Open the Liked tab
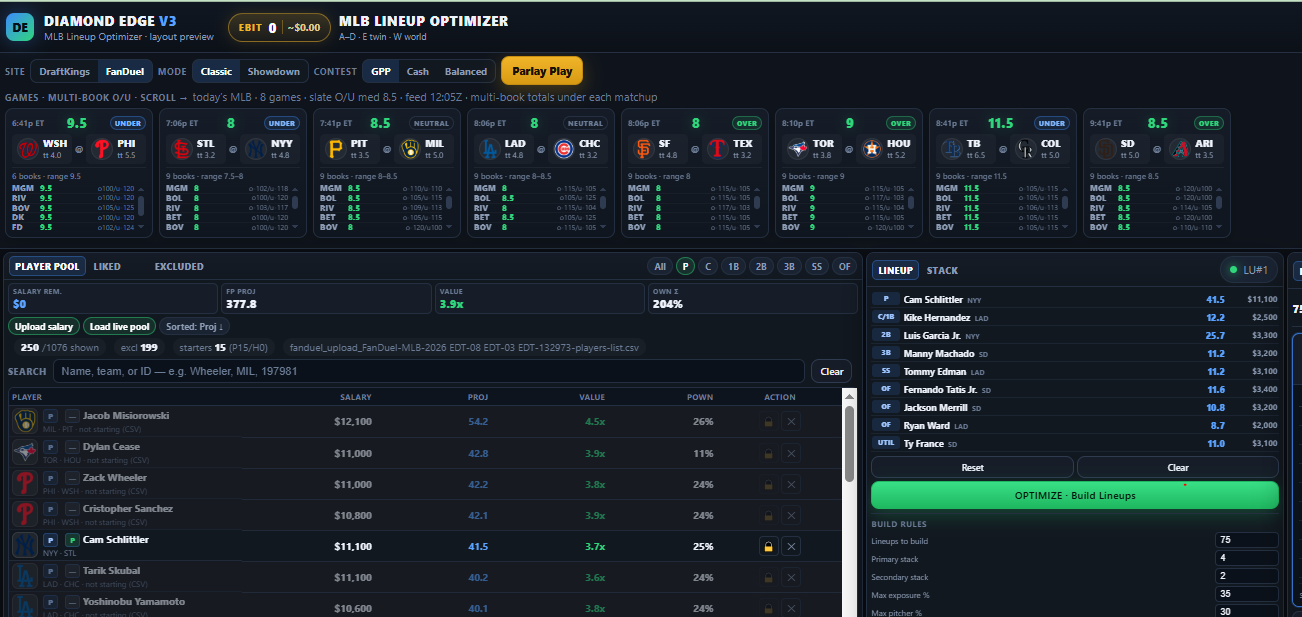This screenshot has height=617, width=1302. [107, 266]
